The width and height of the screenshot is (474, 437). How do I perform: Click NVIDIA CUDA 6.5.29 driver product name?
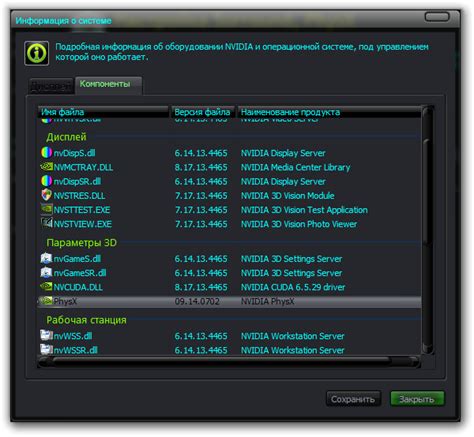[x=293, y=287]
